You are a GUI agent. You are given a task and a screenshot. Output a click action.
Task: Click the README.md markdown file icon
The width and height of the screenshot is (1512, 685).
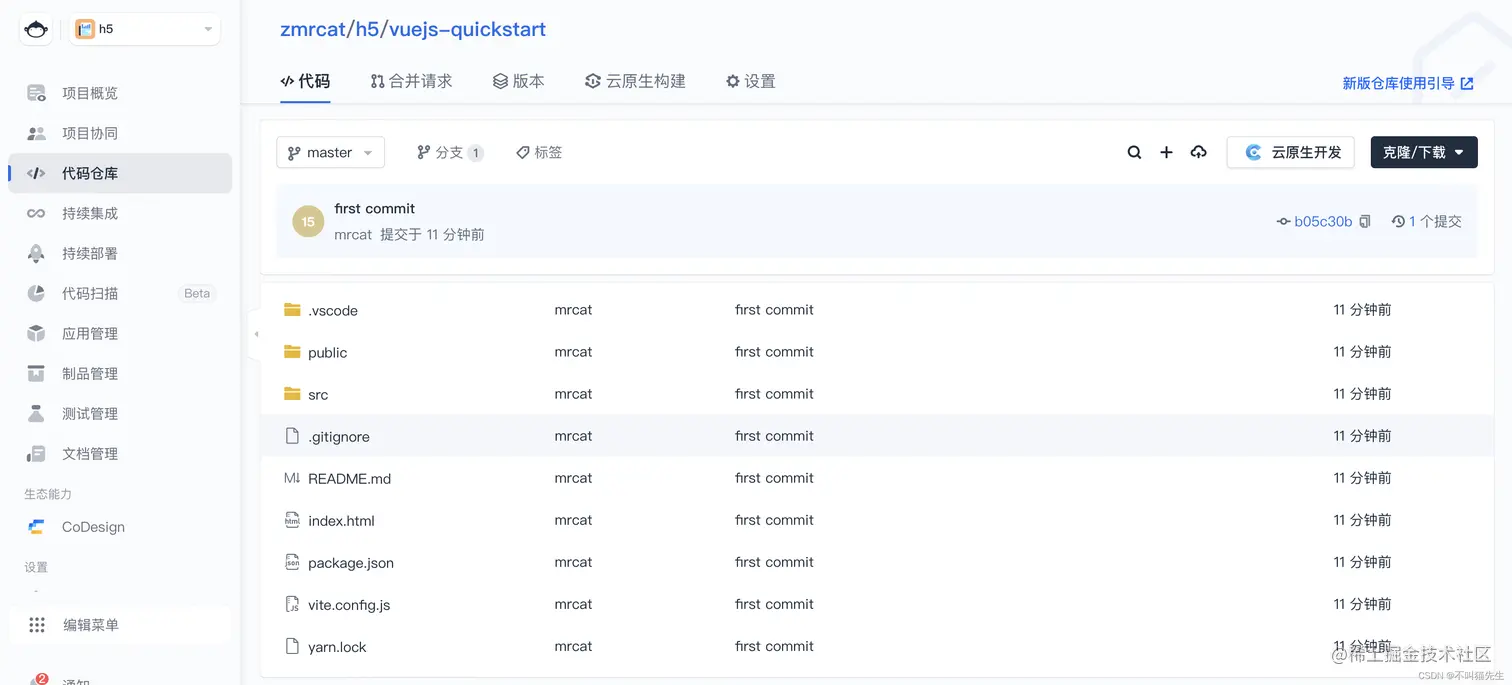[x=292, y=478]
